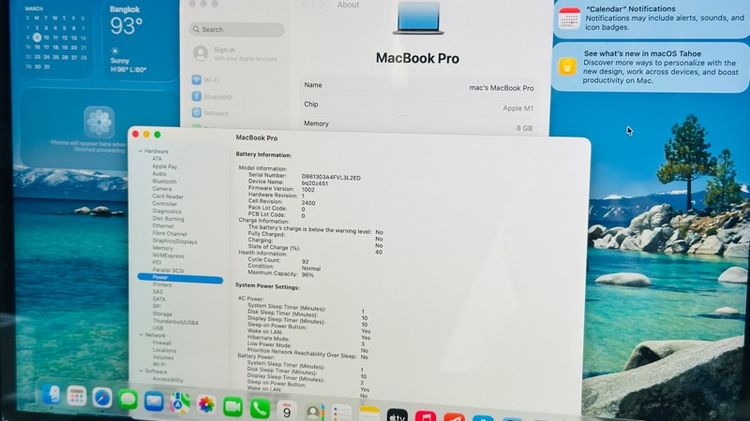Select Card Reader in hardware list
The width and height of the screenshot is (750, 421).
(x=168, y=196)
